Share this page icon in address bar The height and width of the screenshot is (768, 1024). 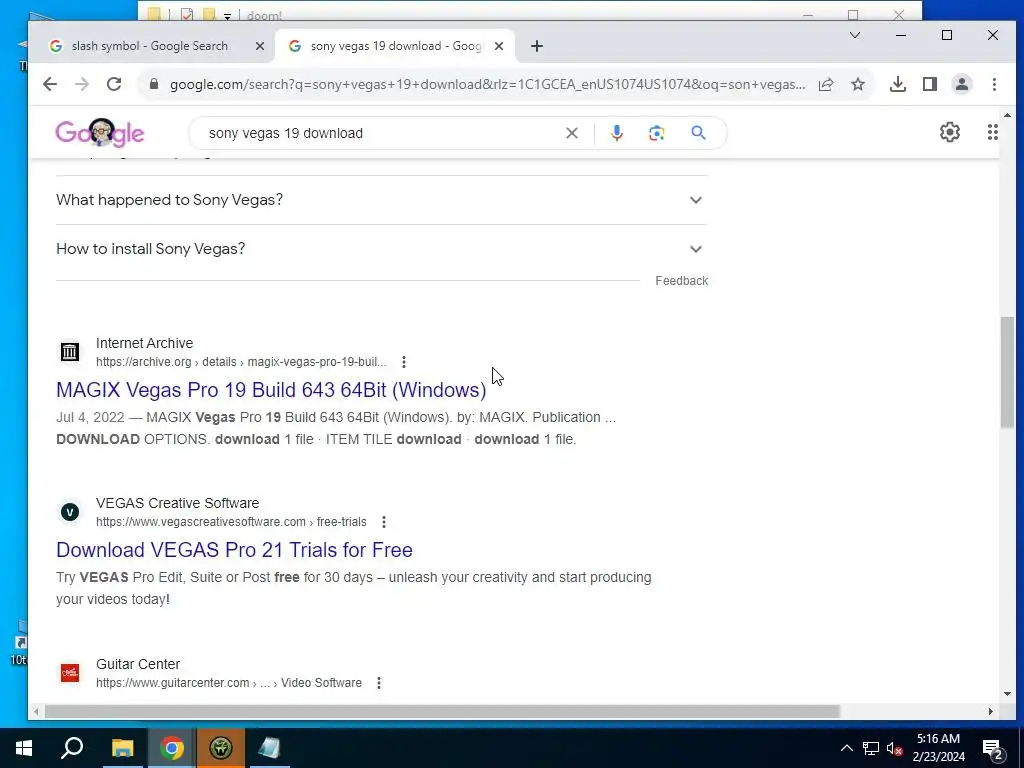click(x=826, y=84)
